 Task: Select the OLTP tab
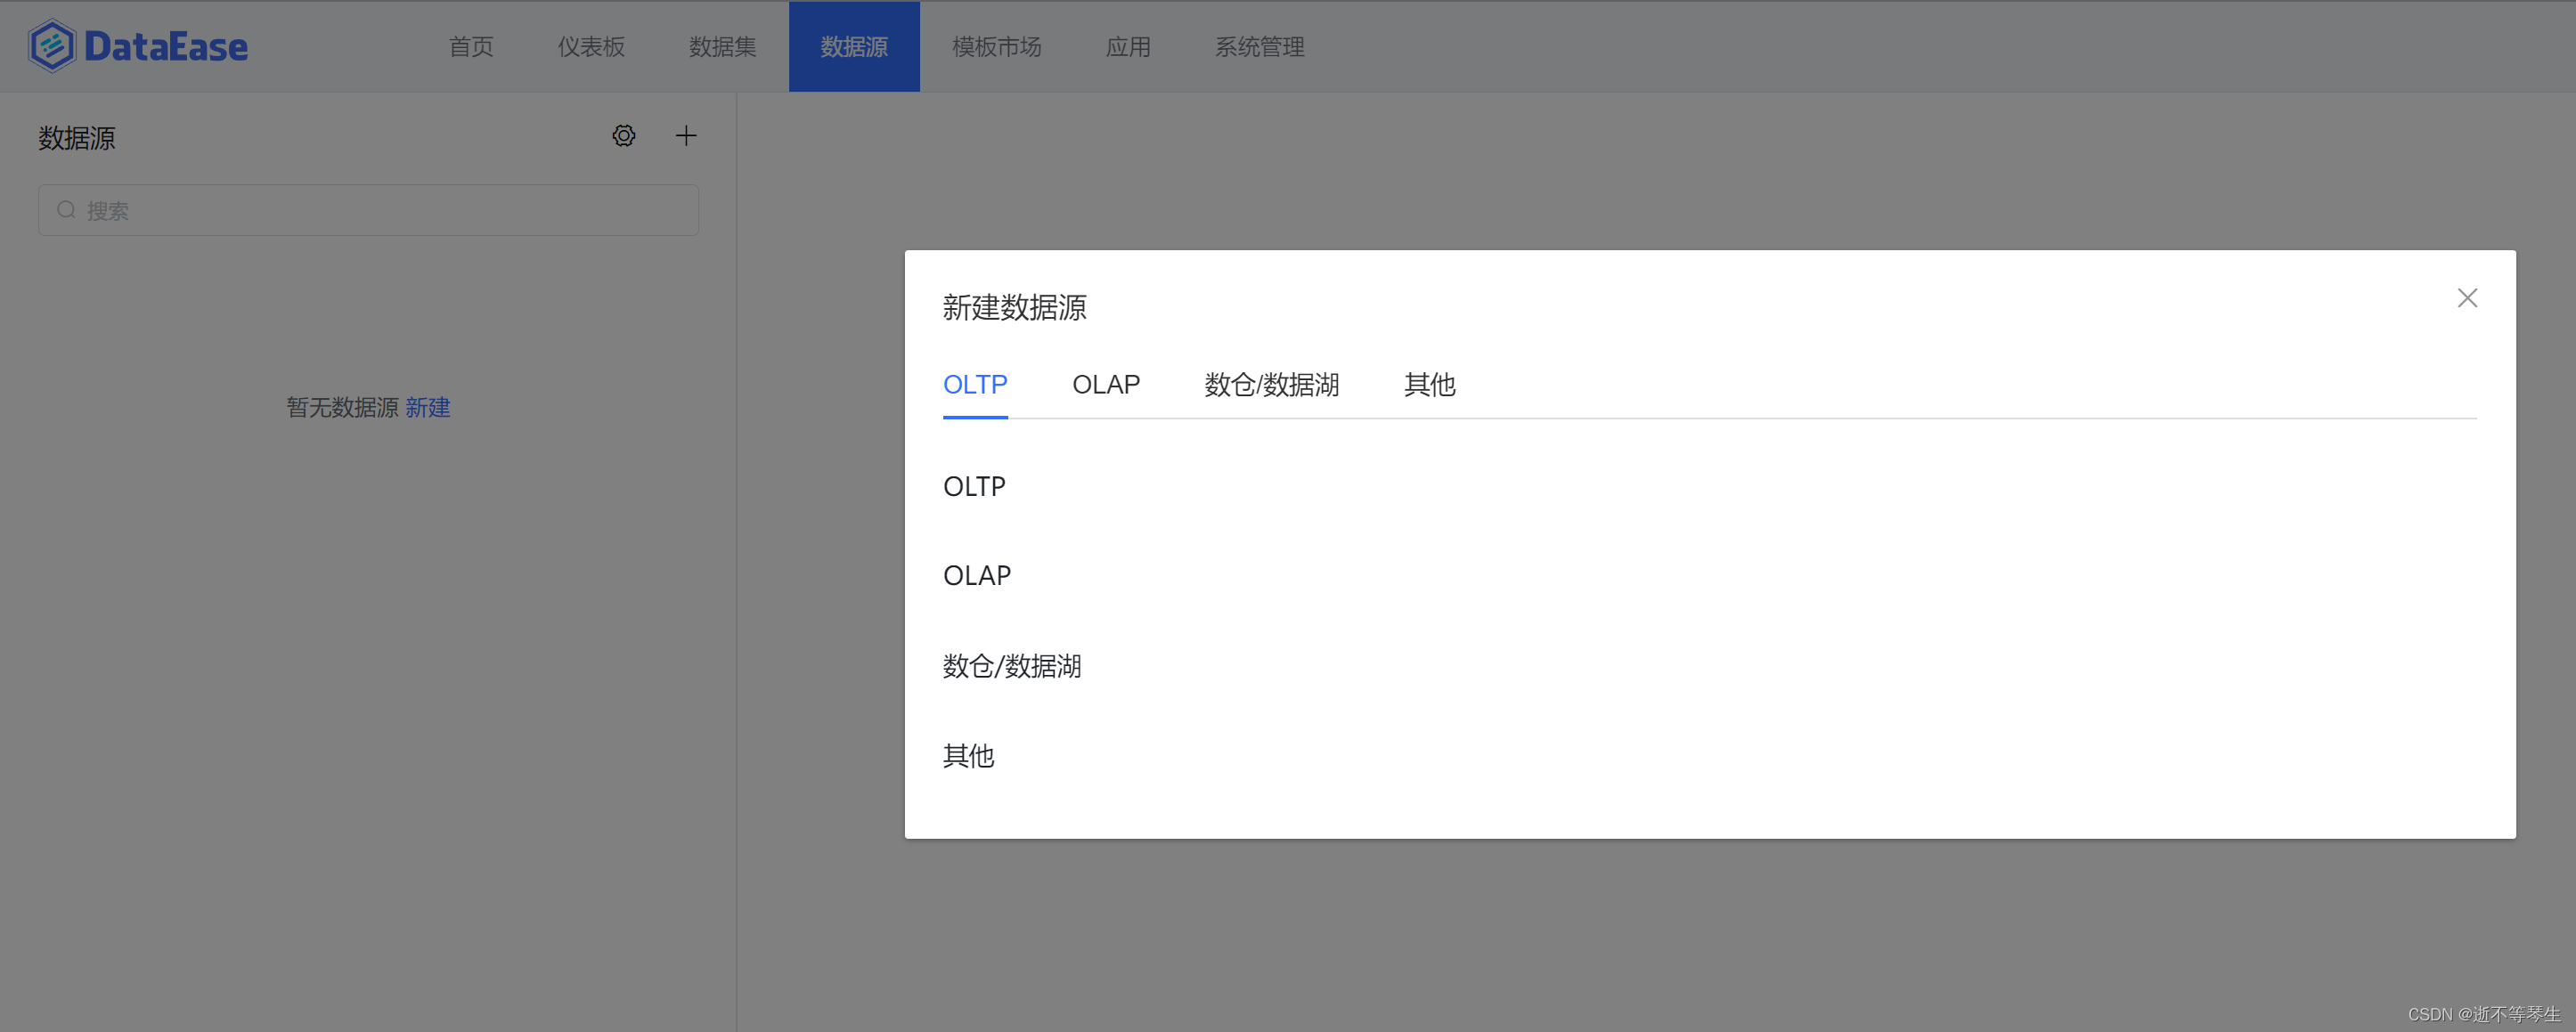pos(974,385)
